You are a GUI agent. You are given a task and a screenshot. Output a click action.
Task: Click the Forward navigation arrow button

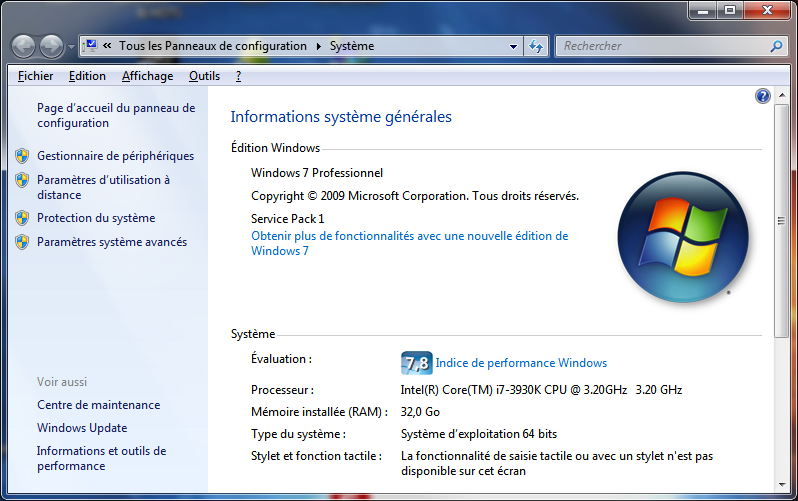pyautogui.click(x=51, y=46)
